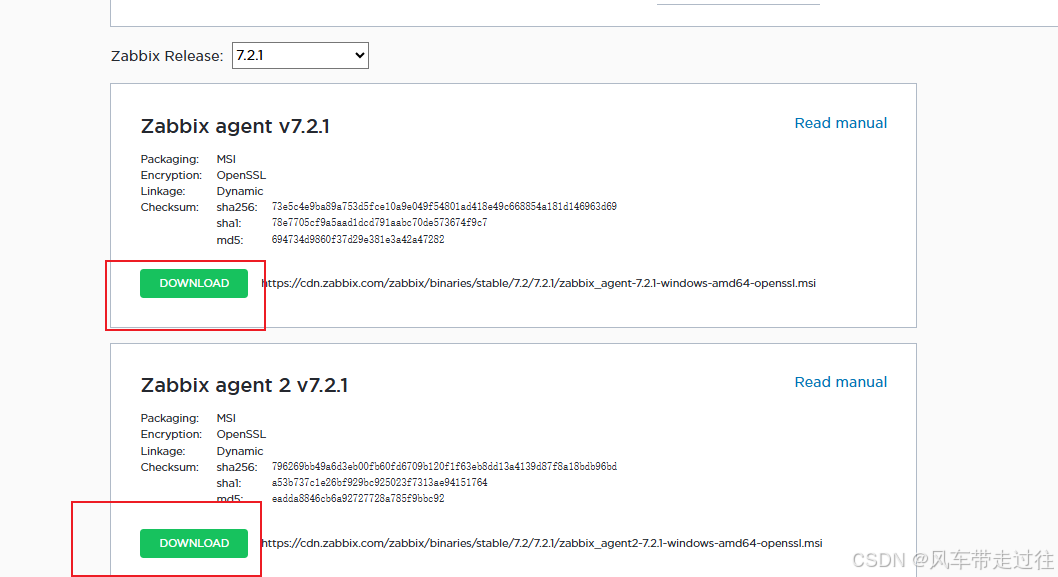Click Dynamic linkage value under Zabbix agent v7.2.1

pyautogui.click(x=240, y=192)
